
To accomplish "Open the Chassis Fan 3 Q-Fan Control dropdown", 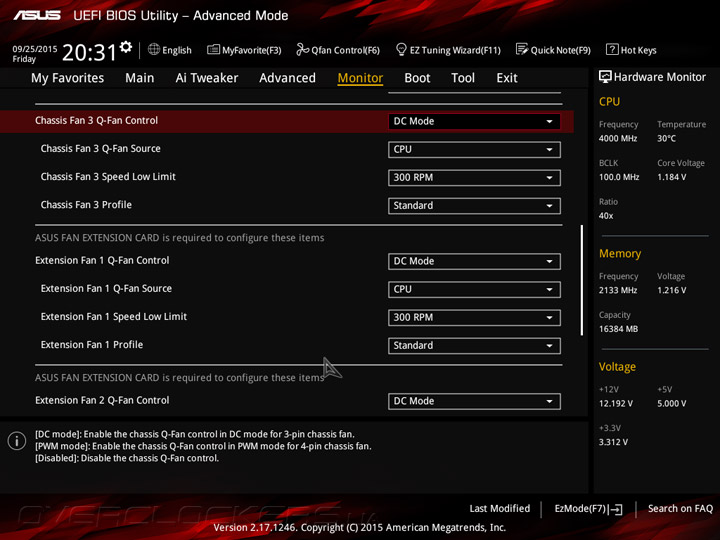I will tap(474, 121).
